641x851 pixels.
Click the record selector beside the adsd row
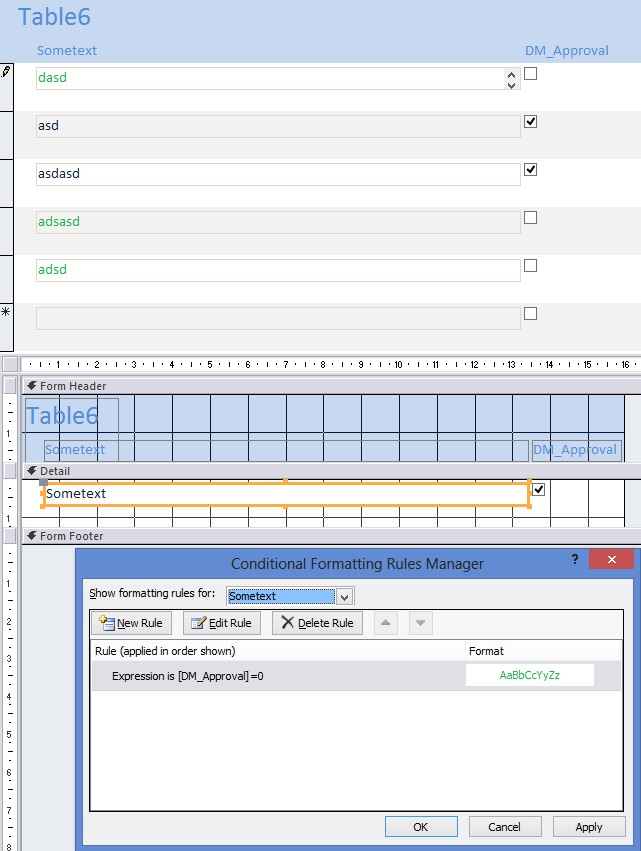tap(7, 280)
